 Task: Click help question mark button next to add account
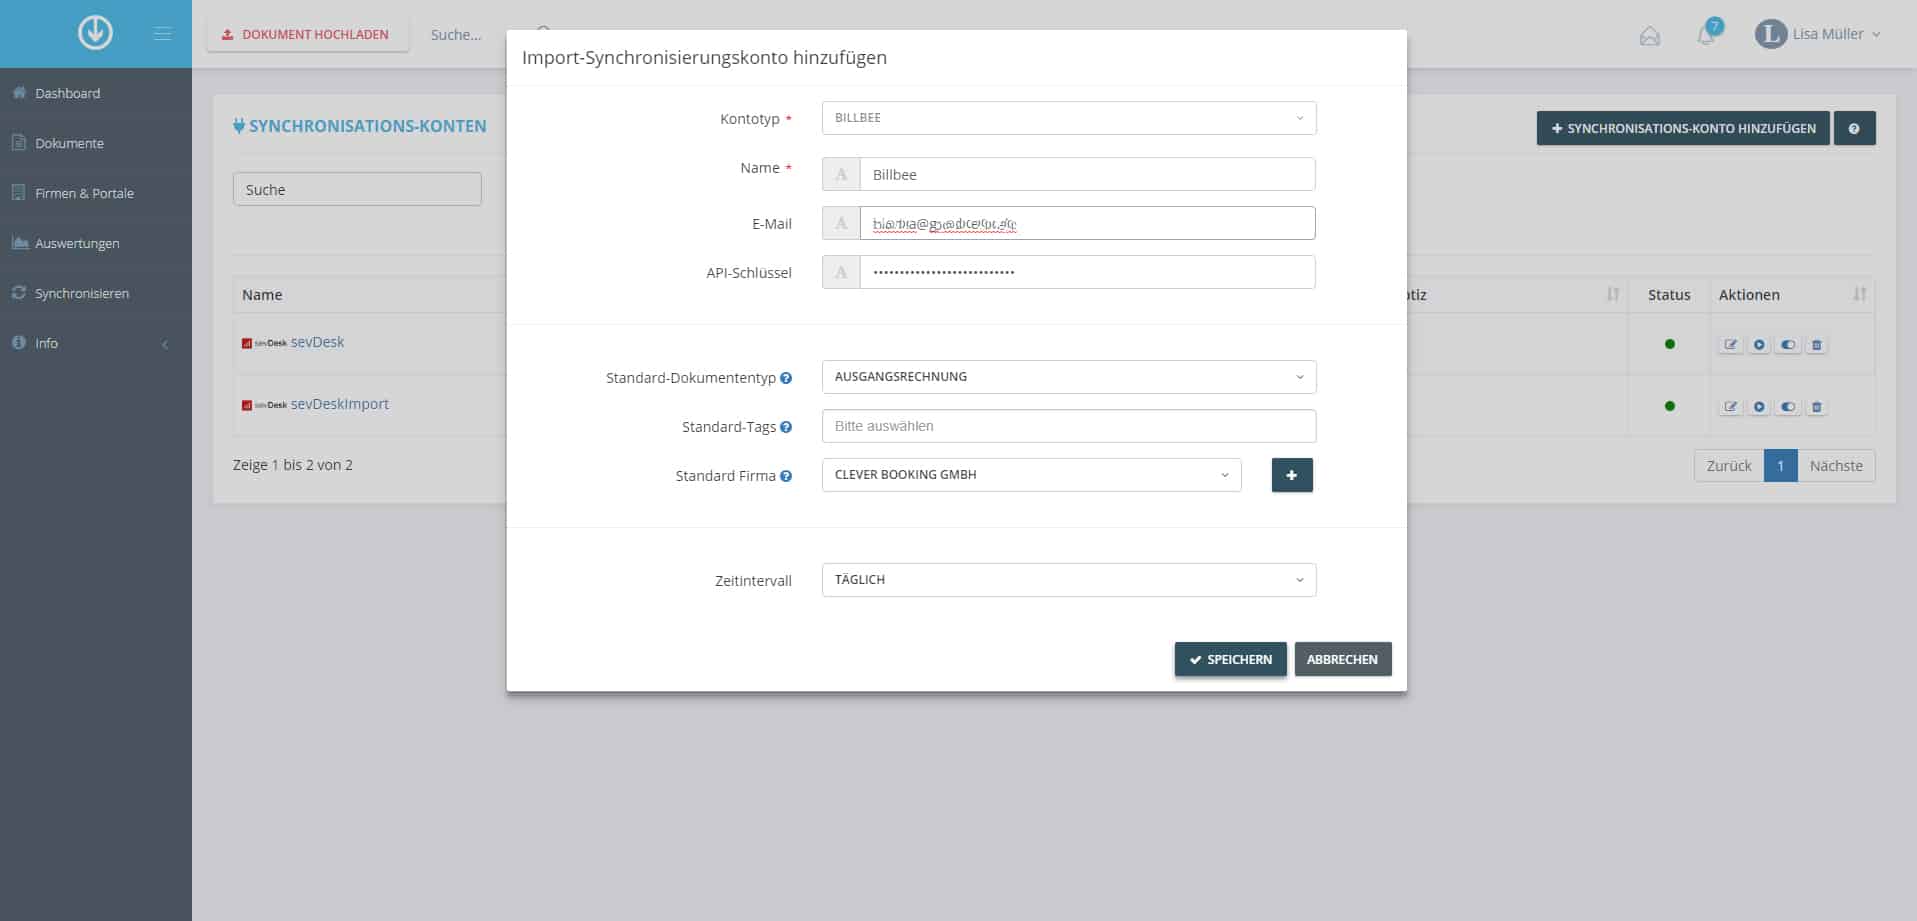point(1854,128)
